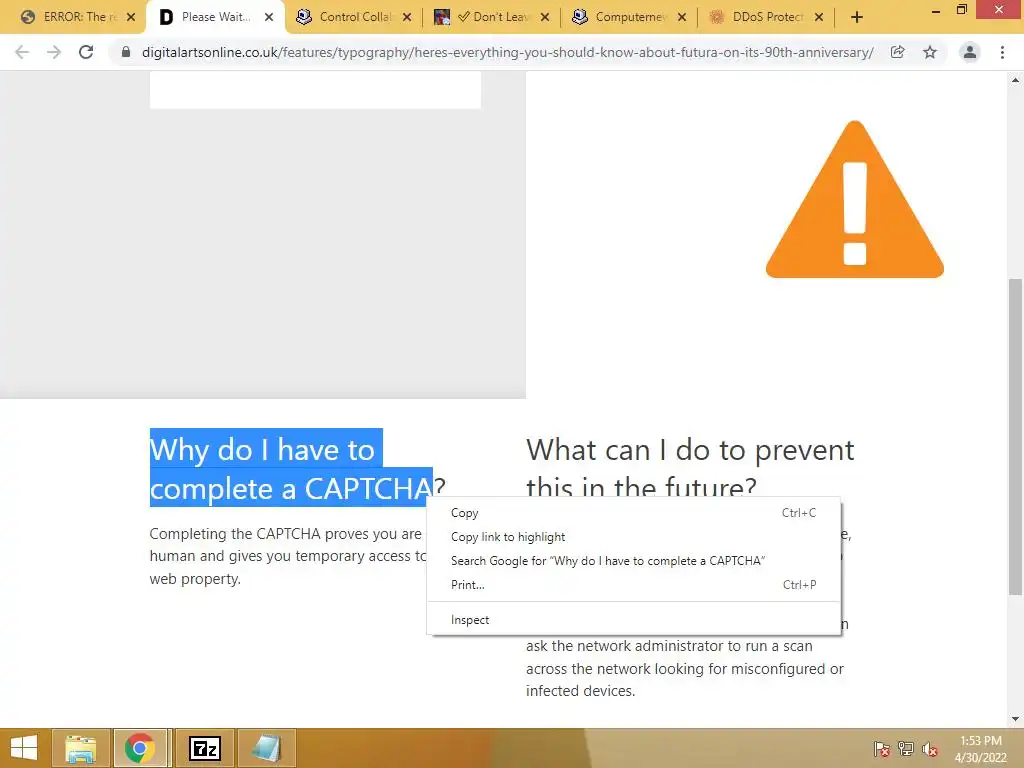Click the Chrome taskbar icon
The width and height of the screenshot is (1024, 768).
(x=140, y=748)
